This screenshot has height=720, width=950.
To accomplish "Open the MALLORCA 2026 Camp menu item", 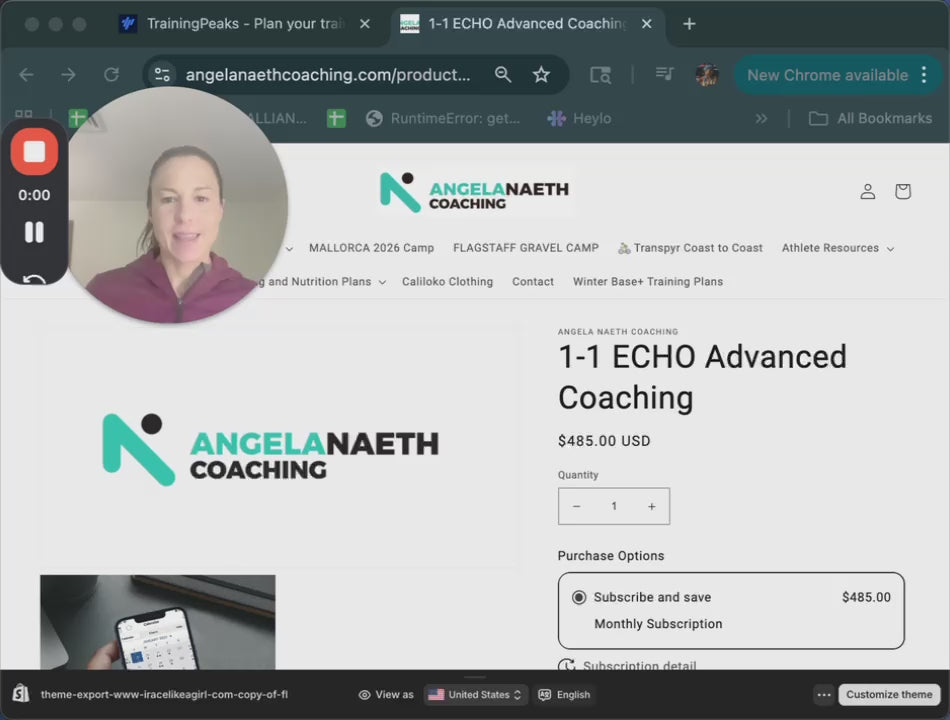I will (371, 248).
